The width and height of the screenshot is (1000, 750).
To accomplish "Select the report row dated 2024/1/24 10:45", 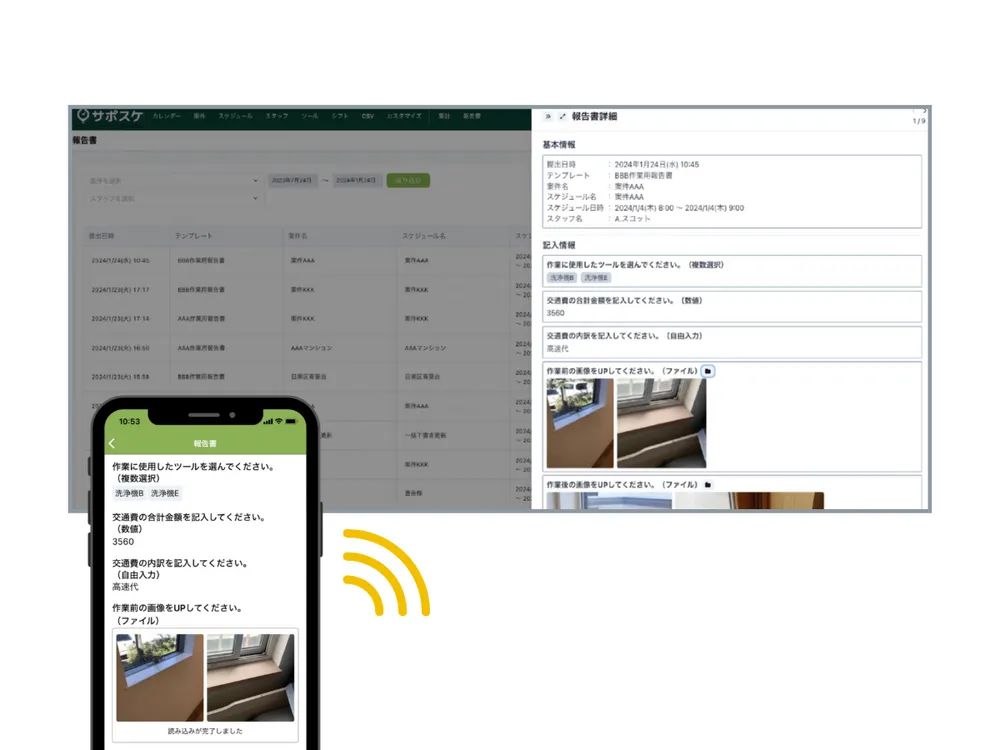I will pos(307,260).
